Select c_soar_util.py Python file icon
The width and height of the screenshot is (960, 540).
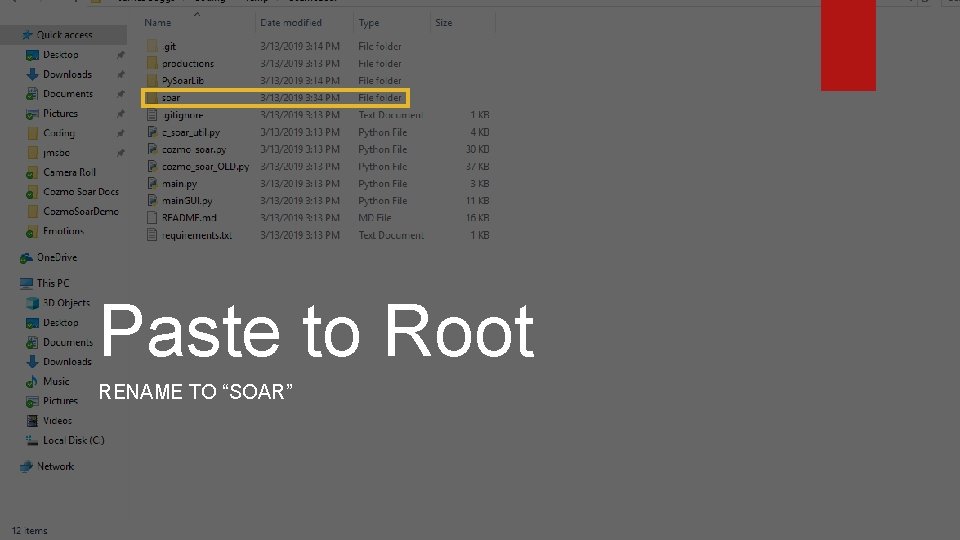(152, 132)
